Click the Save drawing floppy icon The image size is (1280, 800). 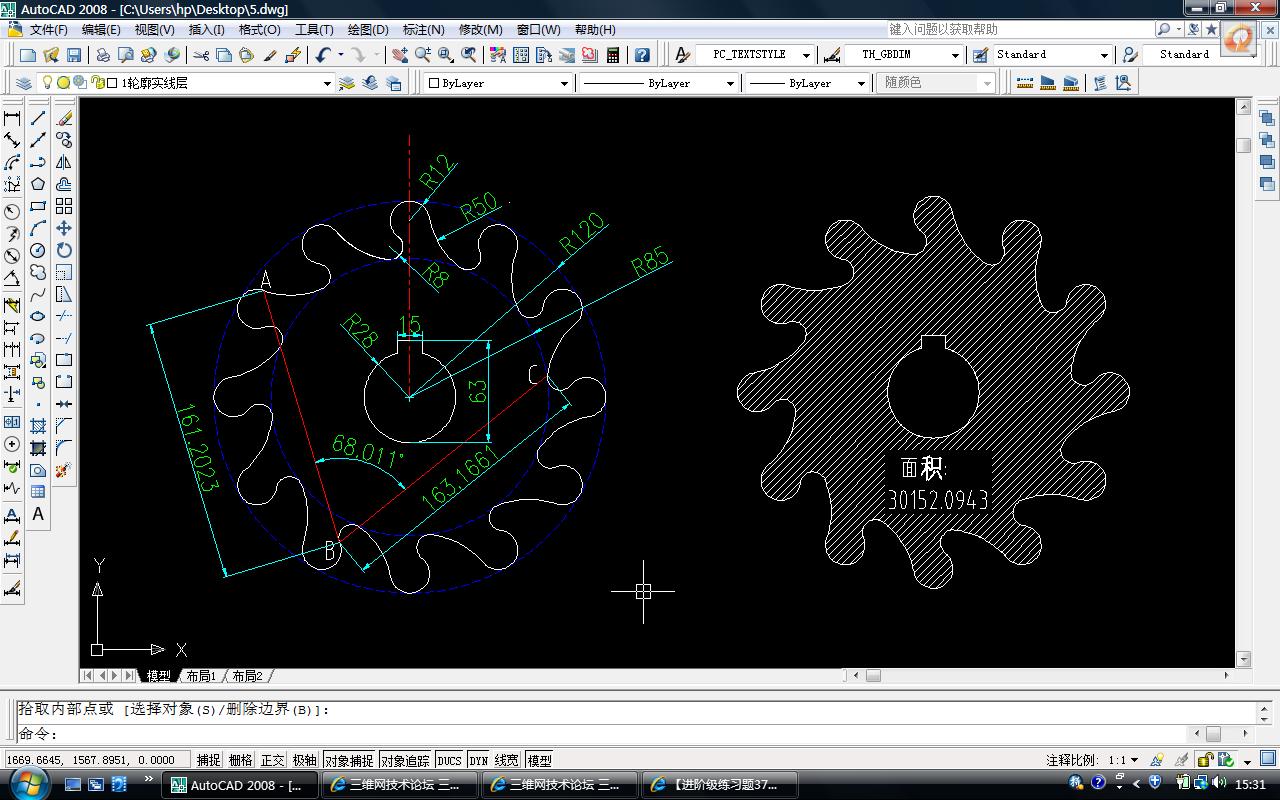(73, 55)
